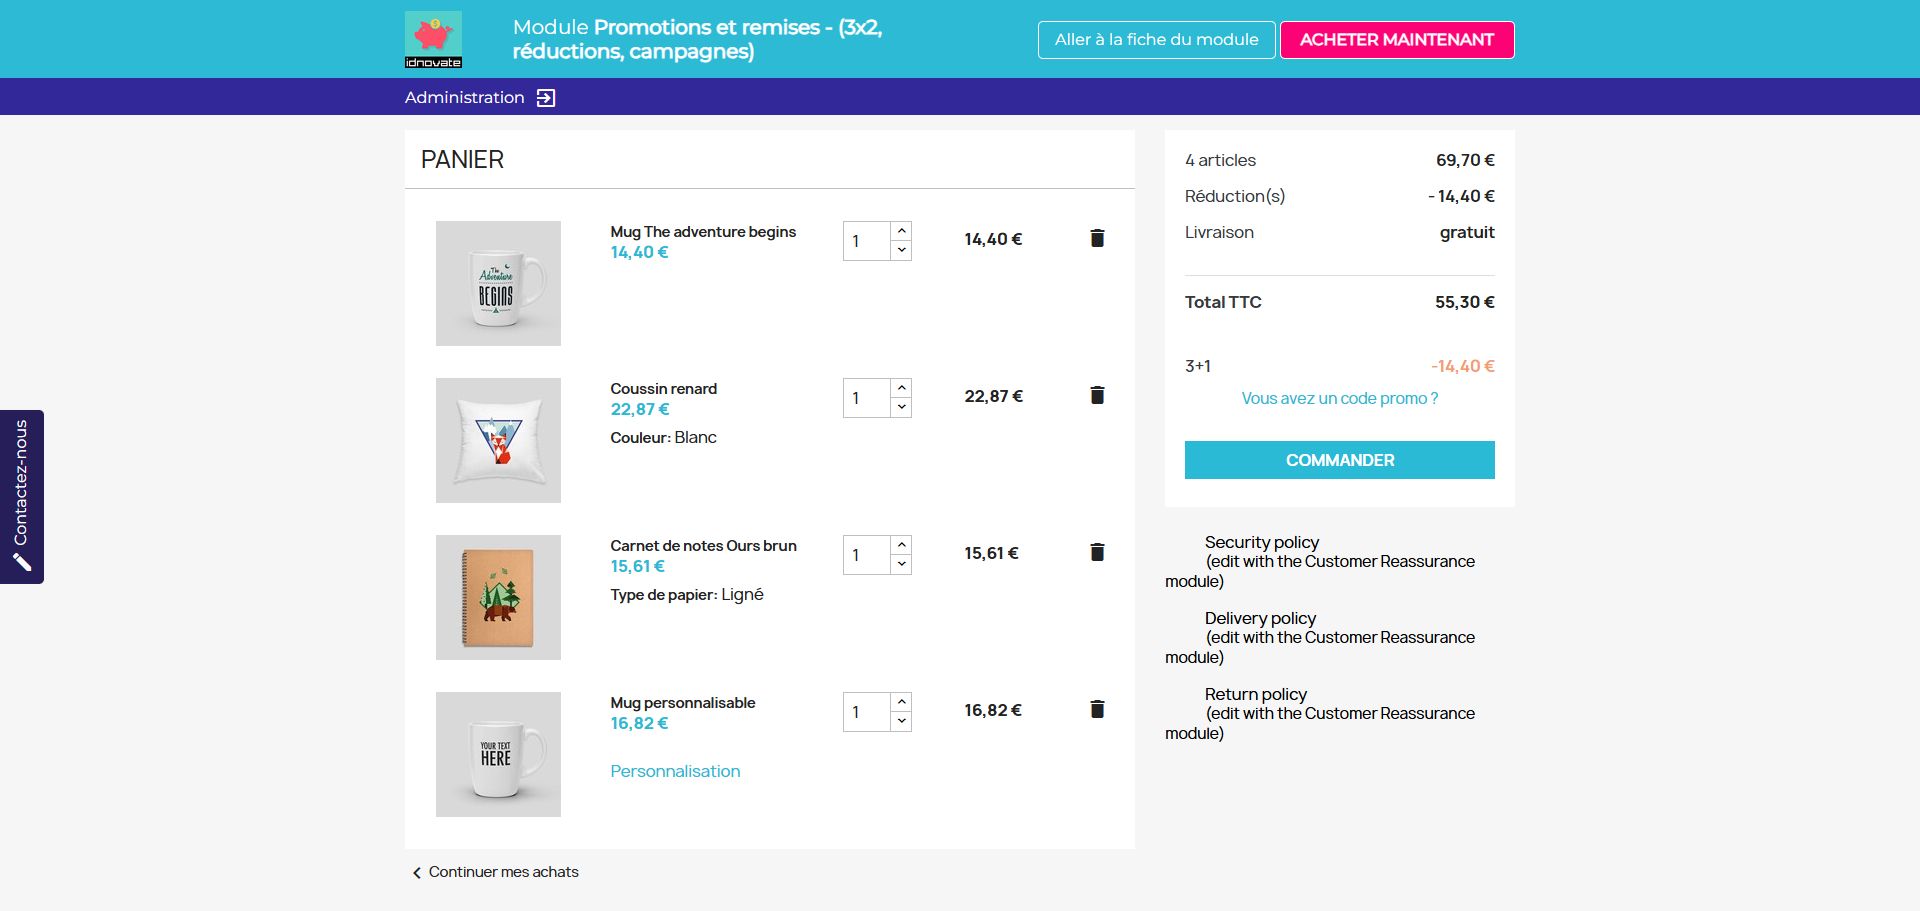Click the idnovate piggy bank logo
Viewport: 1920px width, 911px height.
tap(433, 39)
